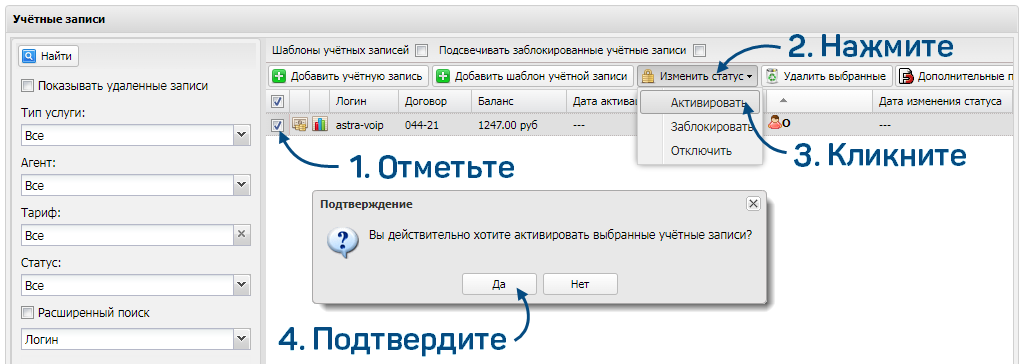Open the Тип услуги dropdown
The height and width of the screenshot is (364, 1024).
[242, 136]
